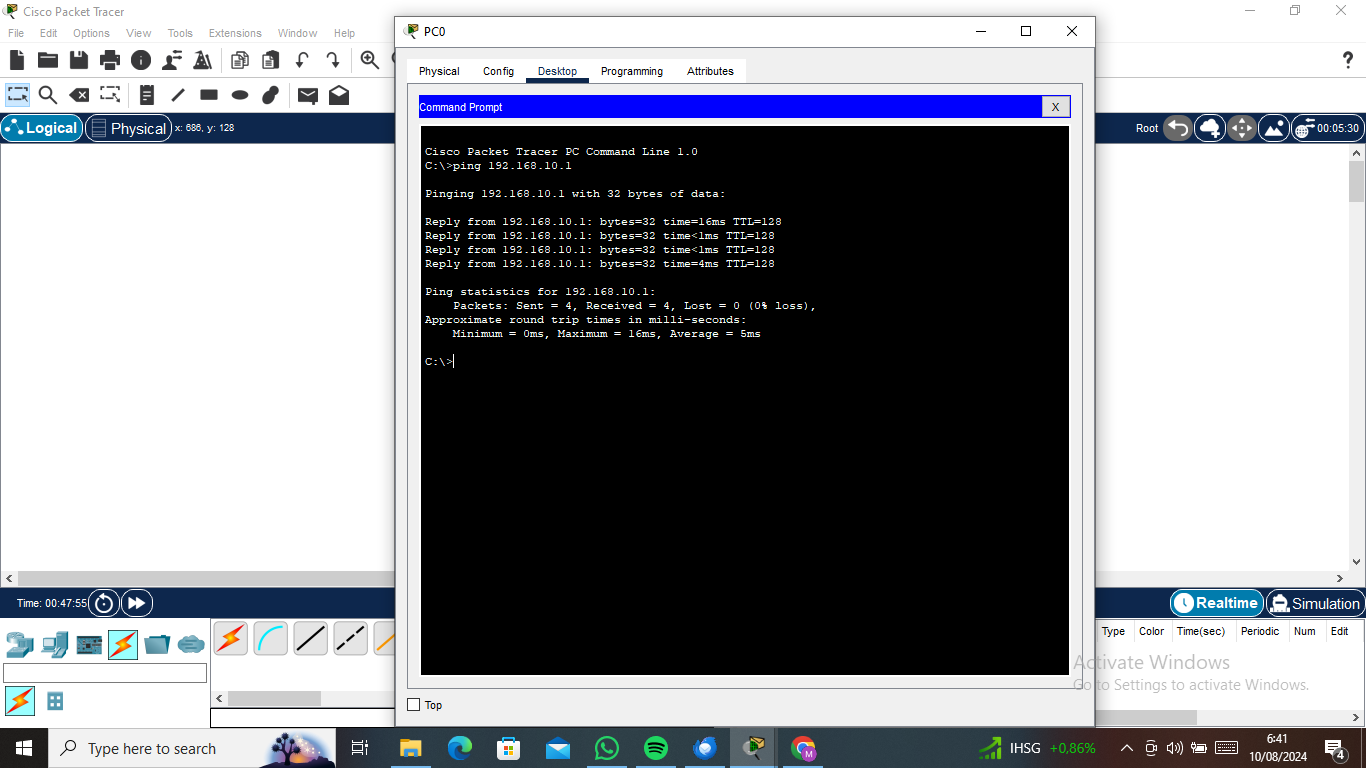
Task: Open the Tools menu
Action: pos(180,33)
